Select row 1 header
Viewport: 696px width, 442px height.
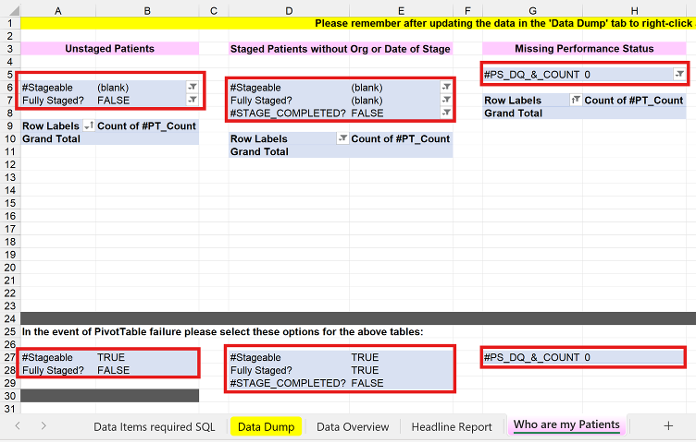pyautogui.click(x=10, y=23)
